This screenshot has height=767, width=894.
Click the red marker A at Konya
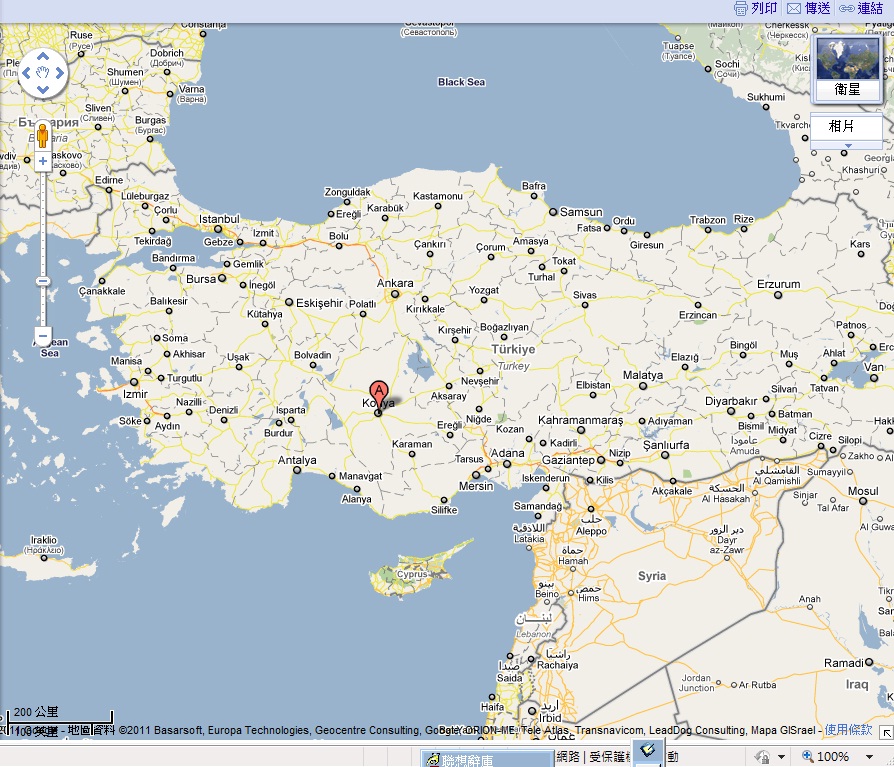pyautogui.click(x=378, y=391)
